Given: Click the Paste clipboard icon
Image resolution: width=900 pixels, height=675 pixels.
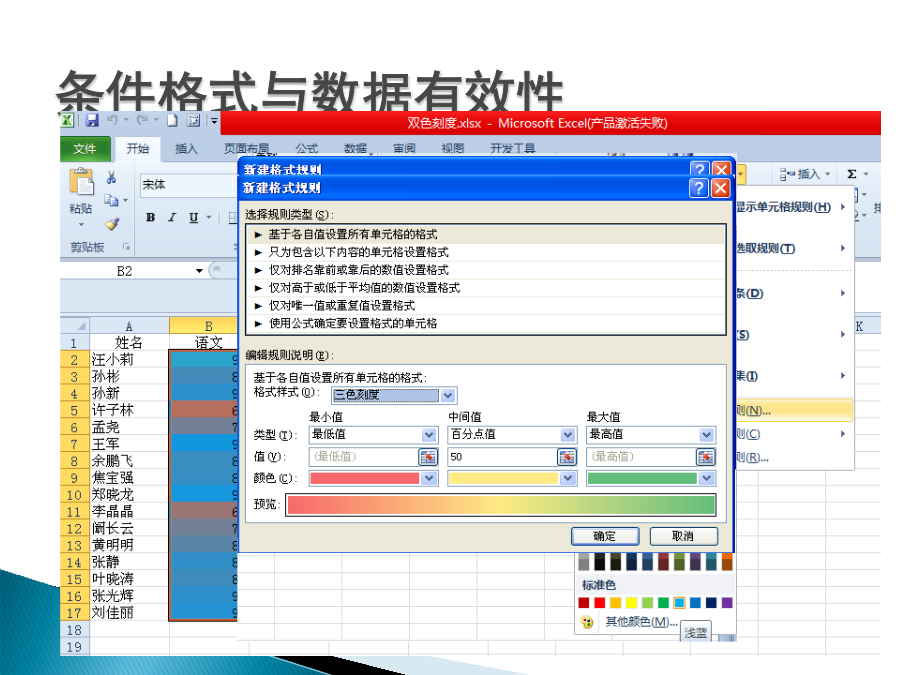Looking at the screenshot, I should 80,185.
